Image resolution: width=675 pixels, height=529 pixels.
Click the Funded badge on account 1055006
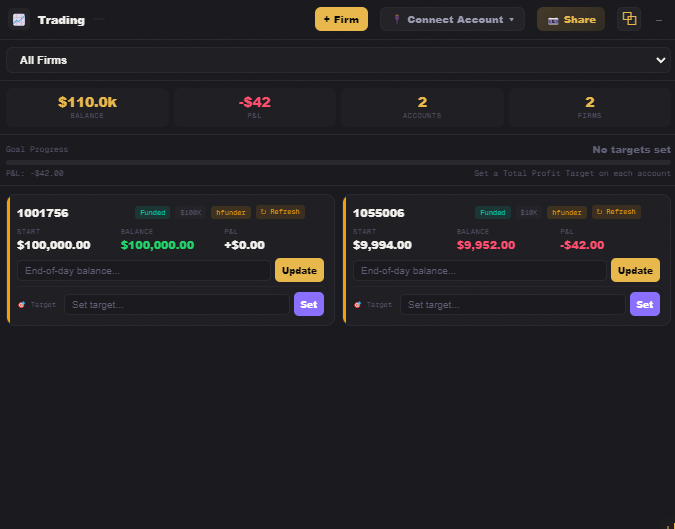coord(493,213)
